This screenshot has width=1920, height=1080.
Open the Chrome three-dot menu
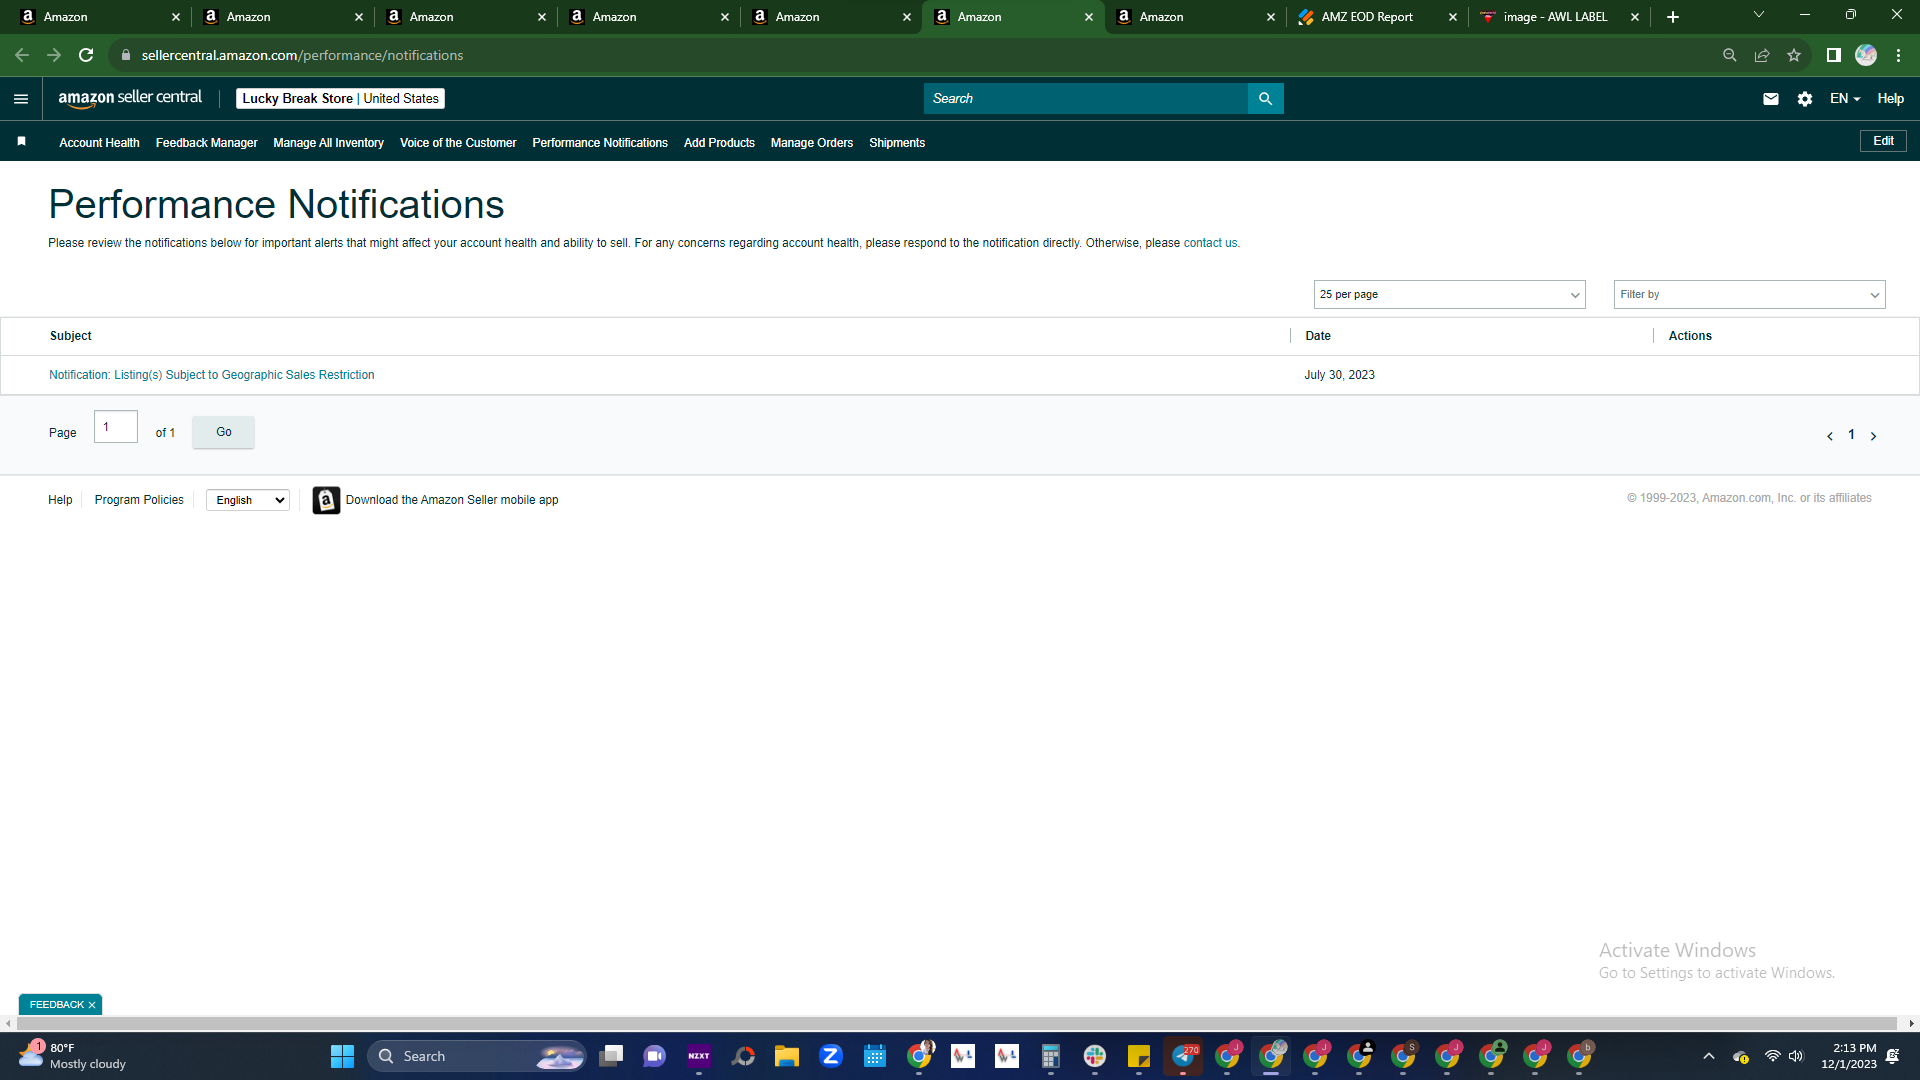coord(1898,55)
